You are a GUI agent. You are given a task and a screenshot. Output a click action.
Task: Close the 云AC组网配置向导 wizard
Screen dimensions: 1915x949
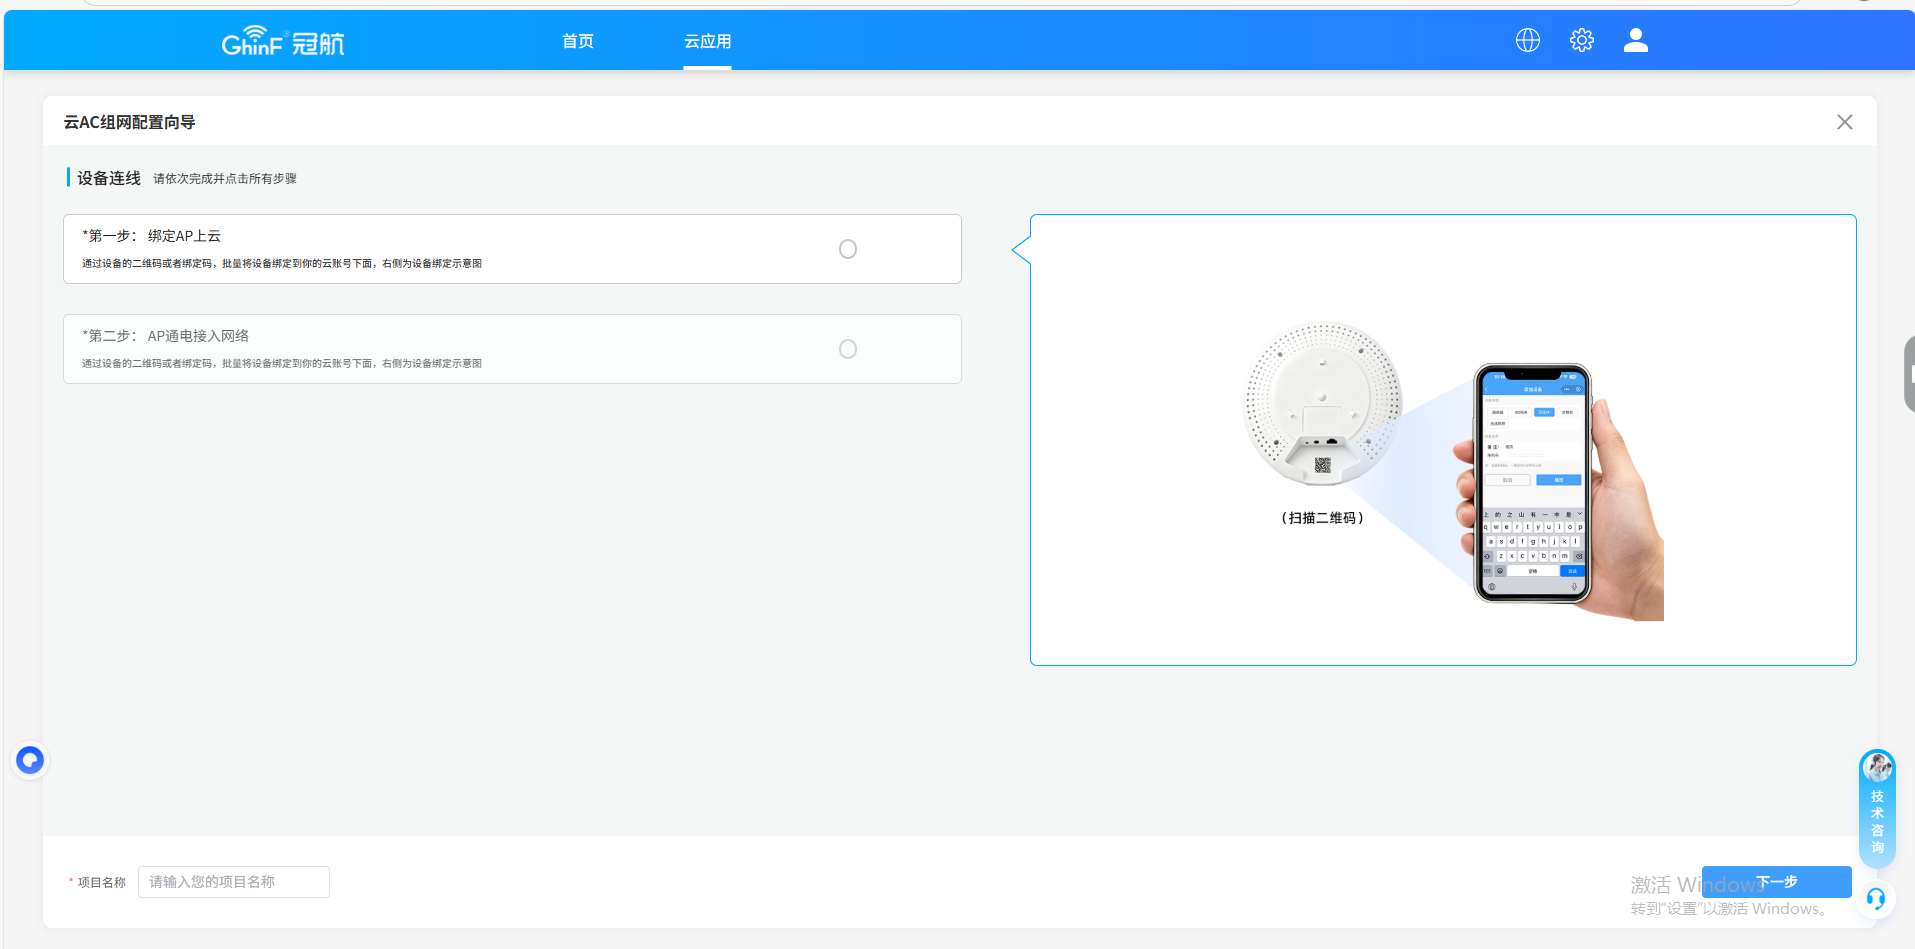[1844, 122]
